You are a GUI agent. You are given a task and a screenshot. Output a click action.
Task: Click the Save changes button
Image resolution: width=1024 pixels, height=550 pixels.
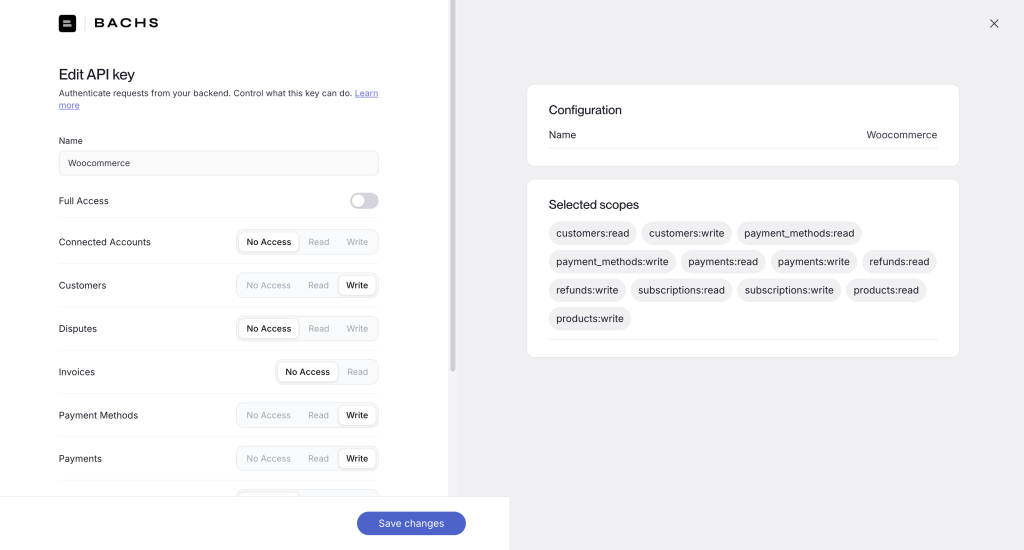411,523
